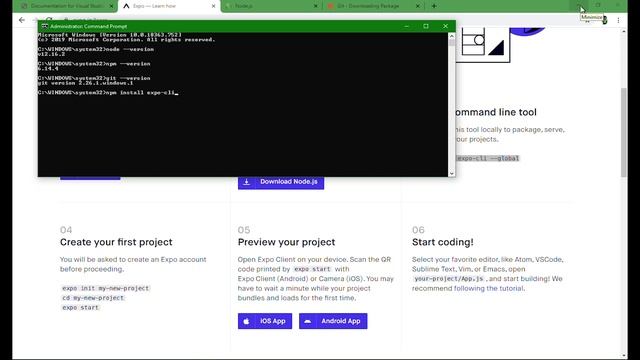Screen dimensions: 640x360
Task: Click the 'your-project/App.js' code text
Action: (449, 278)
